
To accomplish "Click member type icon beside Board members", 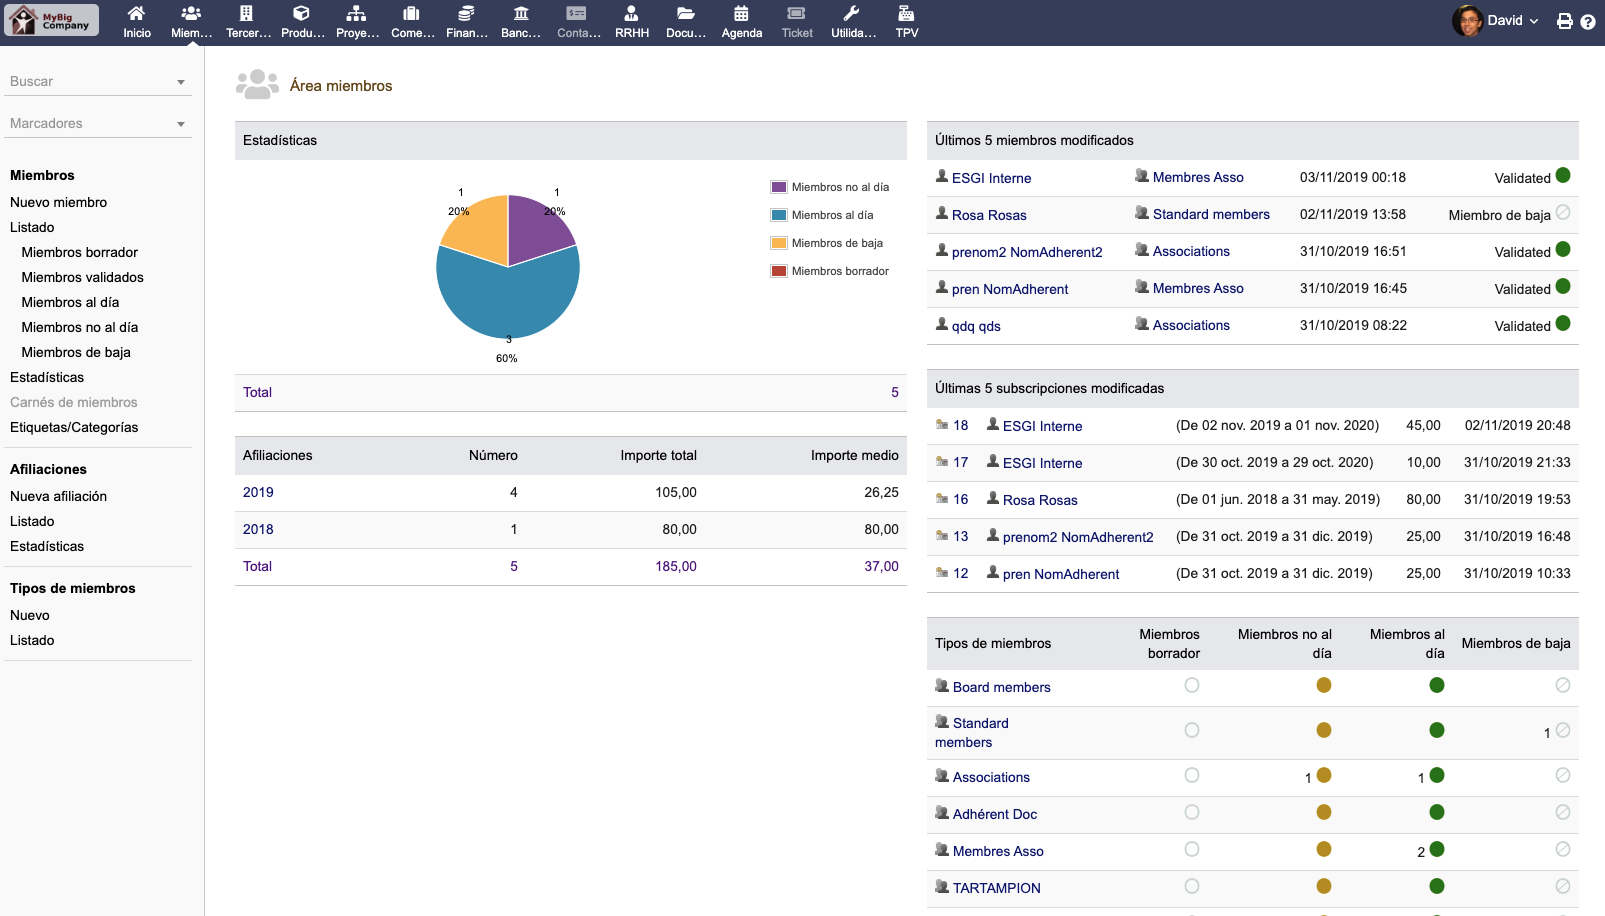I will pyautogui.click(x=942, y=686).
